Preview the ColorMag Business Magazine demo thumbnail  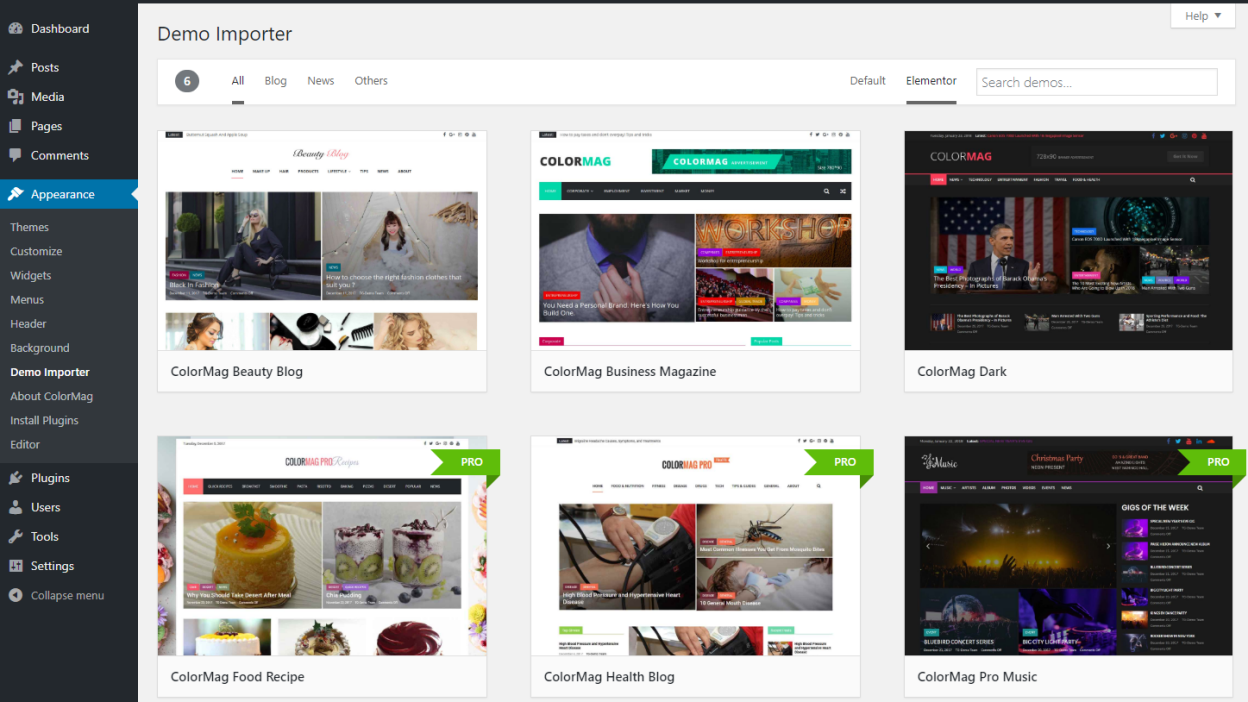click(695, 240)
